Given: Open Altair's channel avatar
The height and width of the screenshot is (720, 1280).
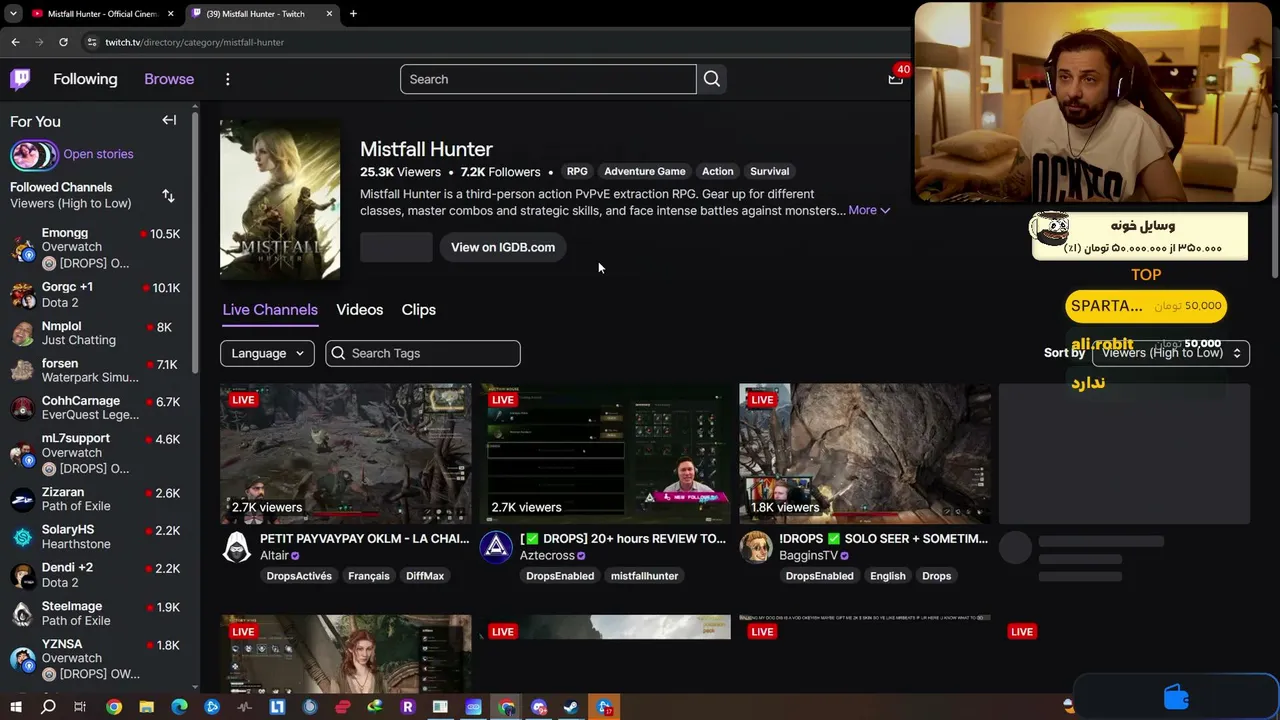Looking at the screenshot, I should [237, 547].
